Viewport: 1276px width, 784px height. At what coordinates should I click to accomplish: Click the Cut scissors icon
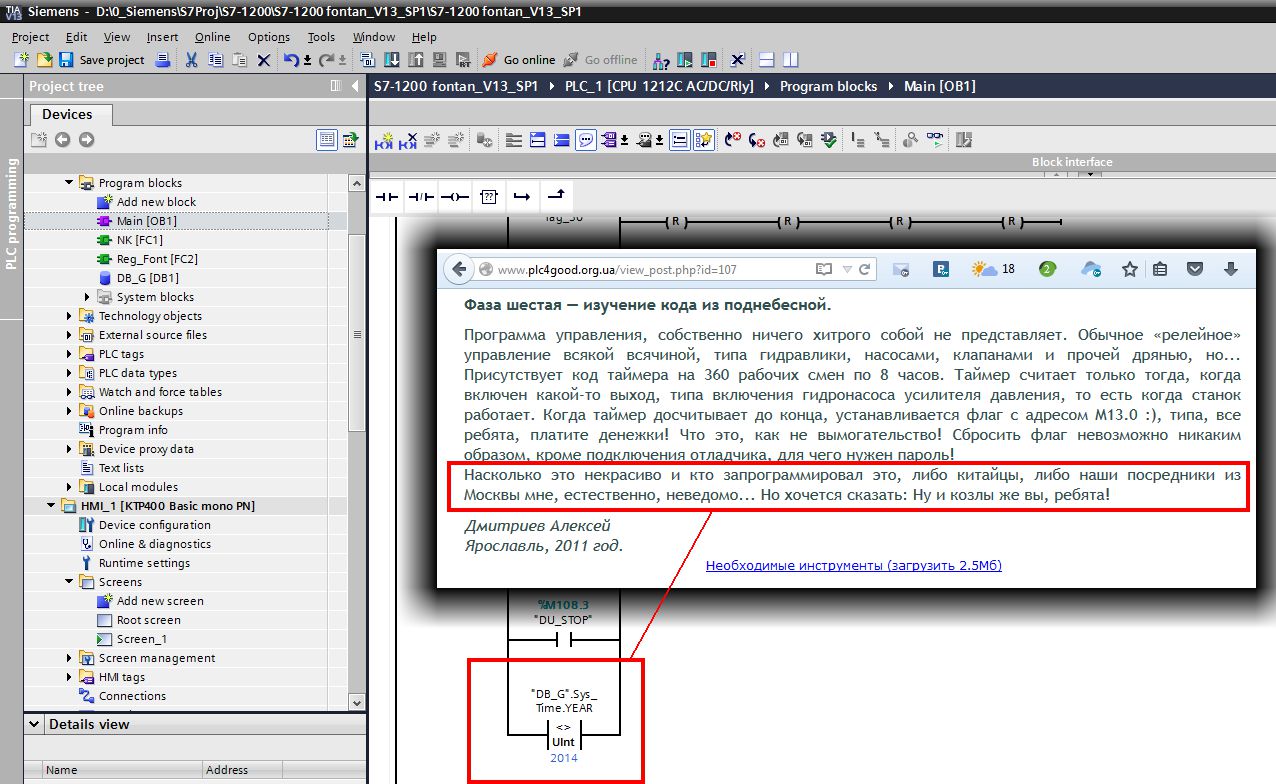pyautogui.click(x=191, y=60)
